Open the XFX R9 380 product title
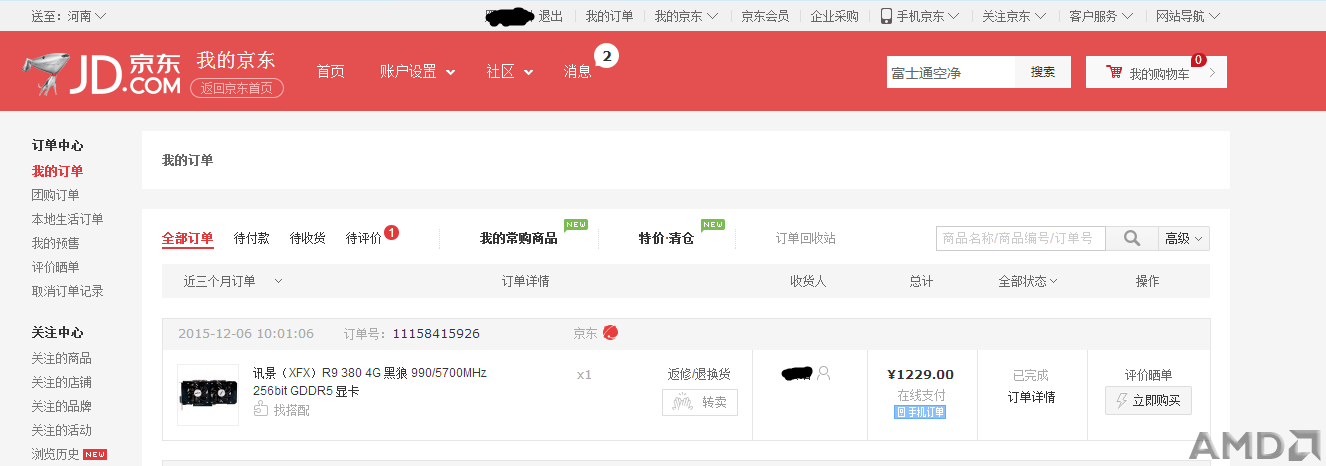 [369, 382]
